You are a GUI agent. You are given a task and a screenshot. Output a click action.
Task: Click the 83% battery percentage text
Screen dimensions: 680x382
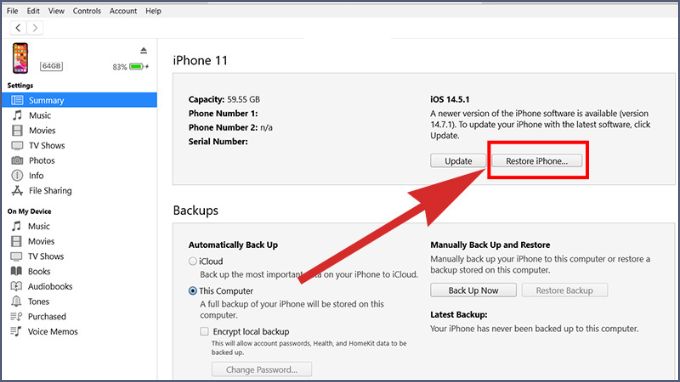120,67
